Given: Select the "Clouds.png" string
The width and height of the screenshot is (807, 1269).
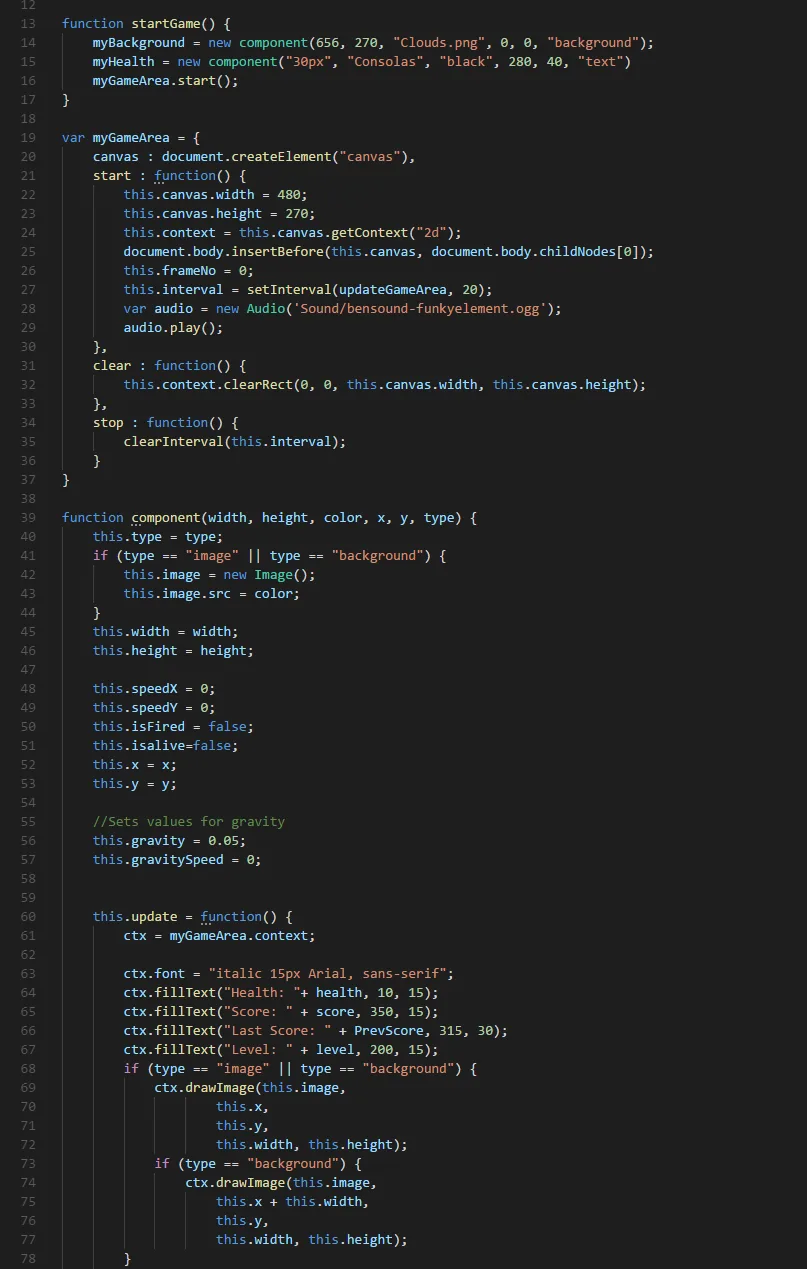Looking at the screenshot, I should pos(439,42).
